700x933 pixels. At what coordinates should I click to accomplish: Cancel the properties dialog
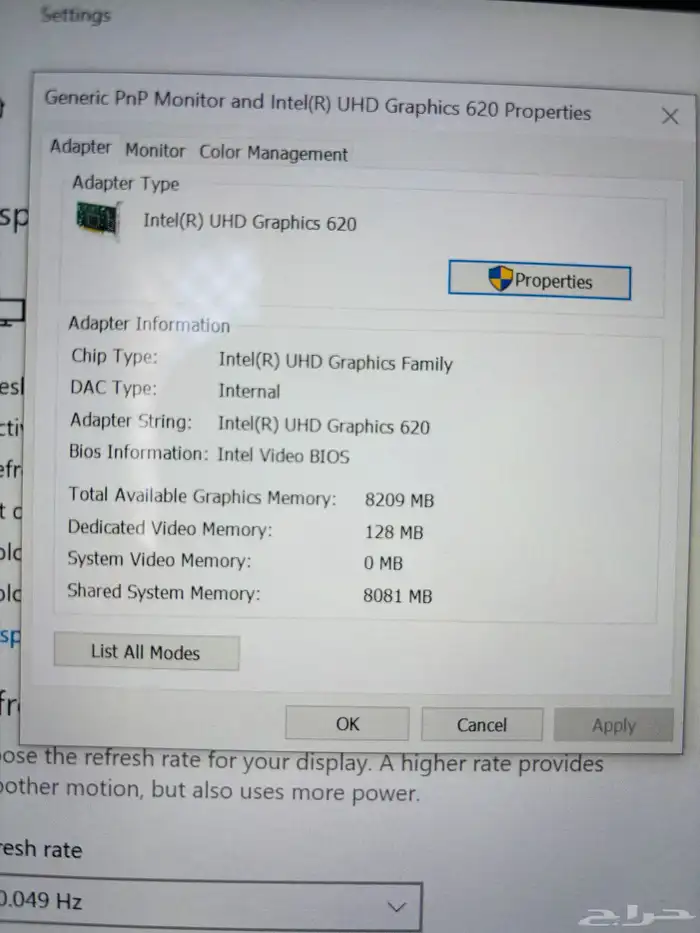click(x=482, y=725)
